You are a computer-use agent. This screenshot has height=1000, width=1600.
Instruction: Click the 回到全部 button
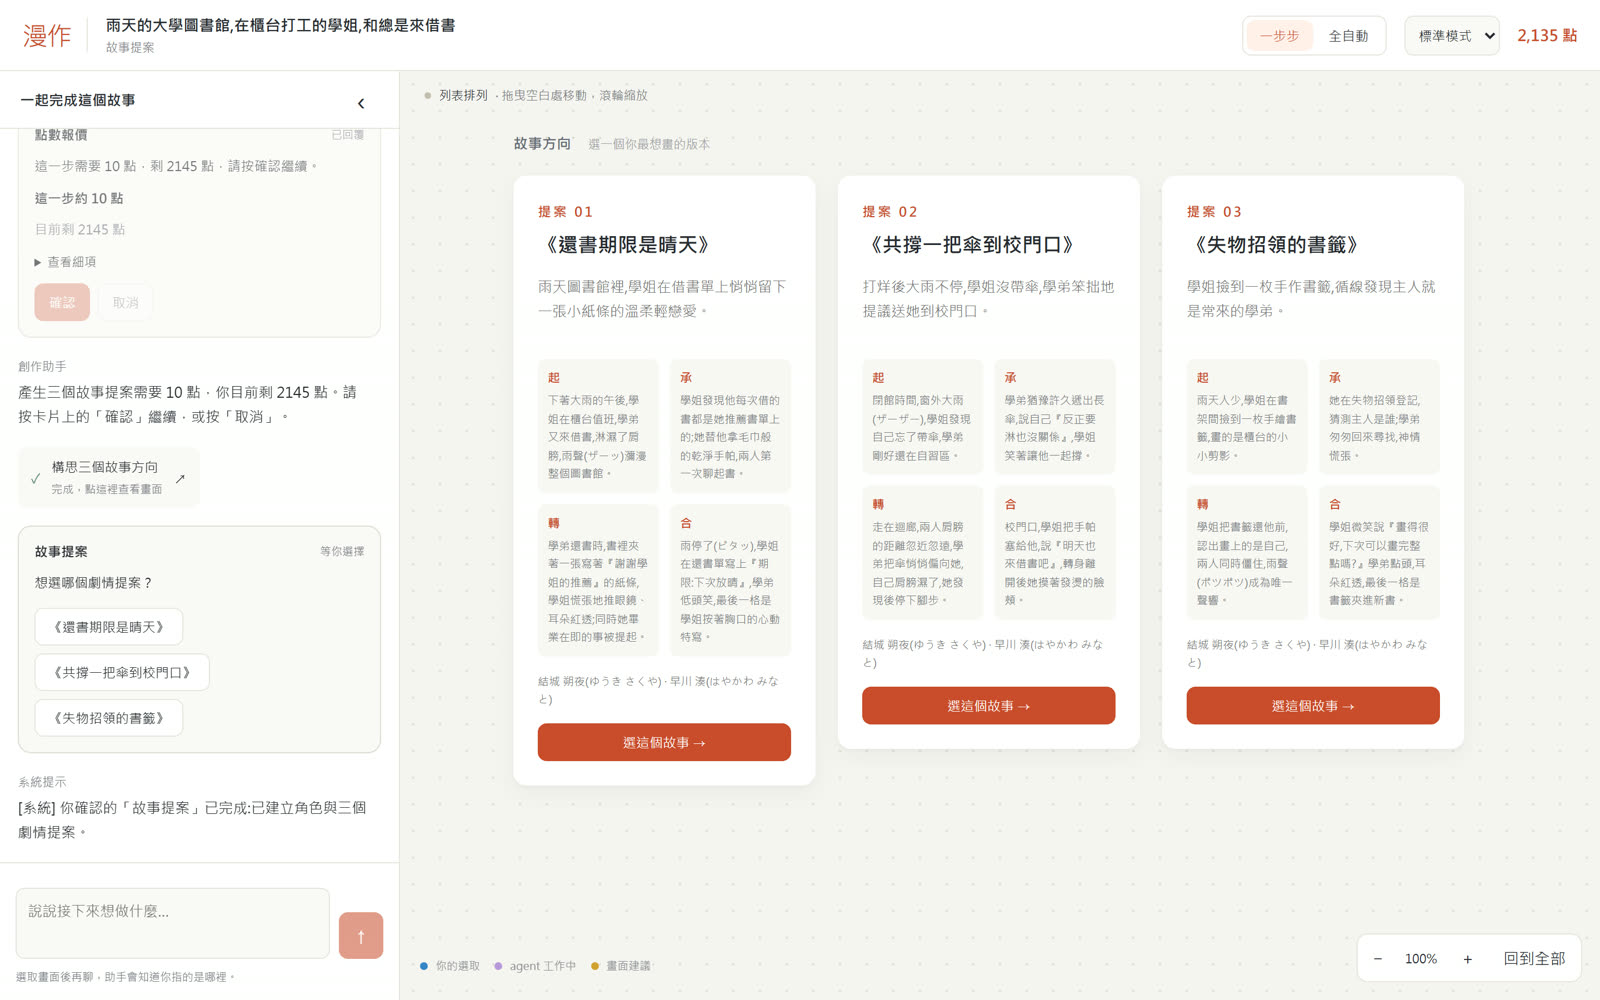(x=1534, y=959)
